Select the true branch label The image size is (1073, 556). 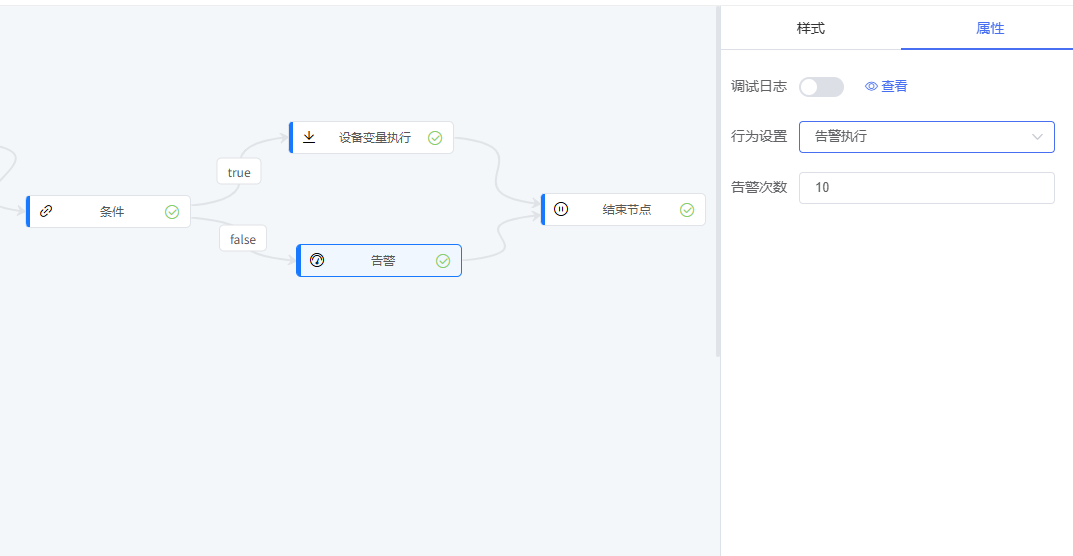pyautogui.click(x=239, y=172)
